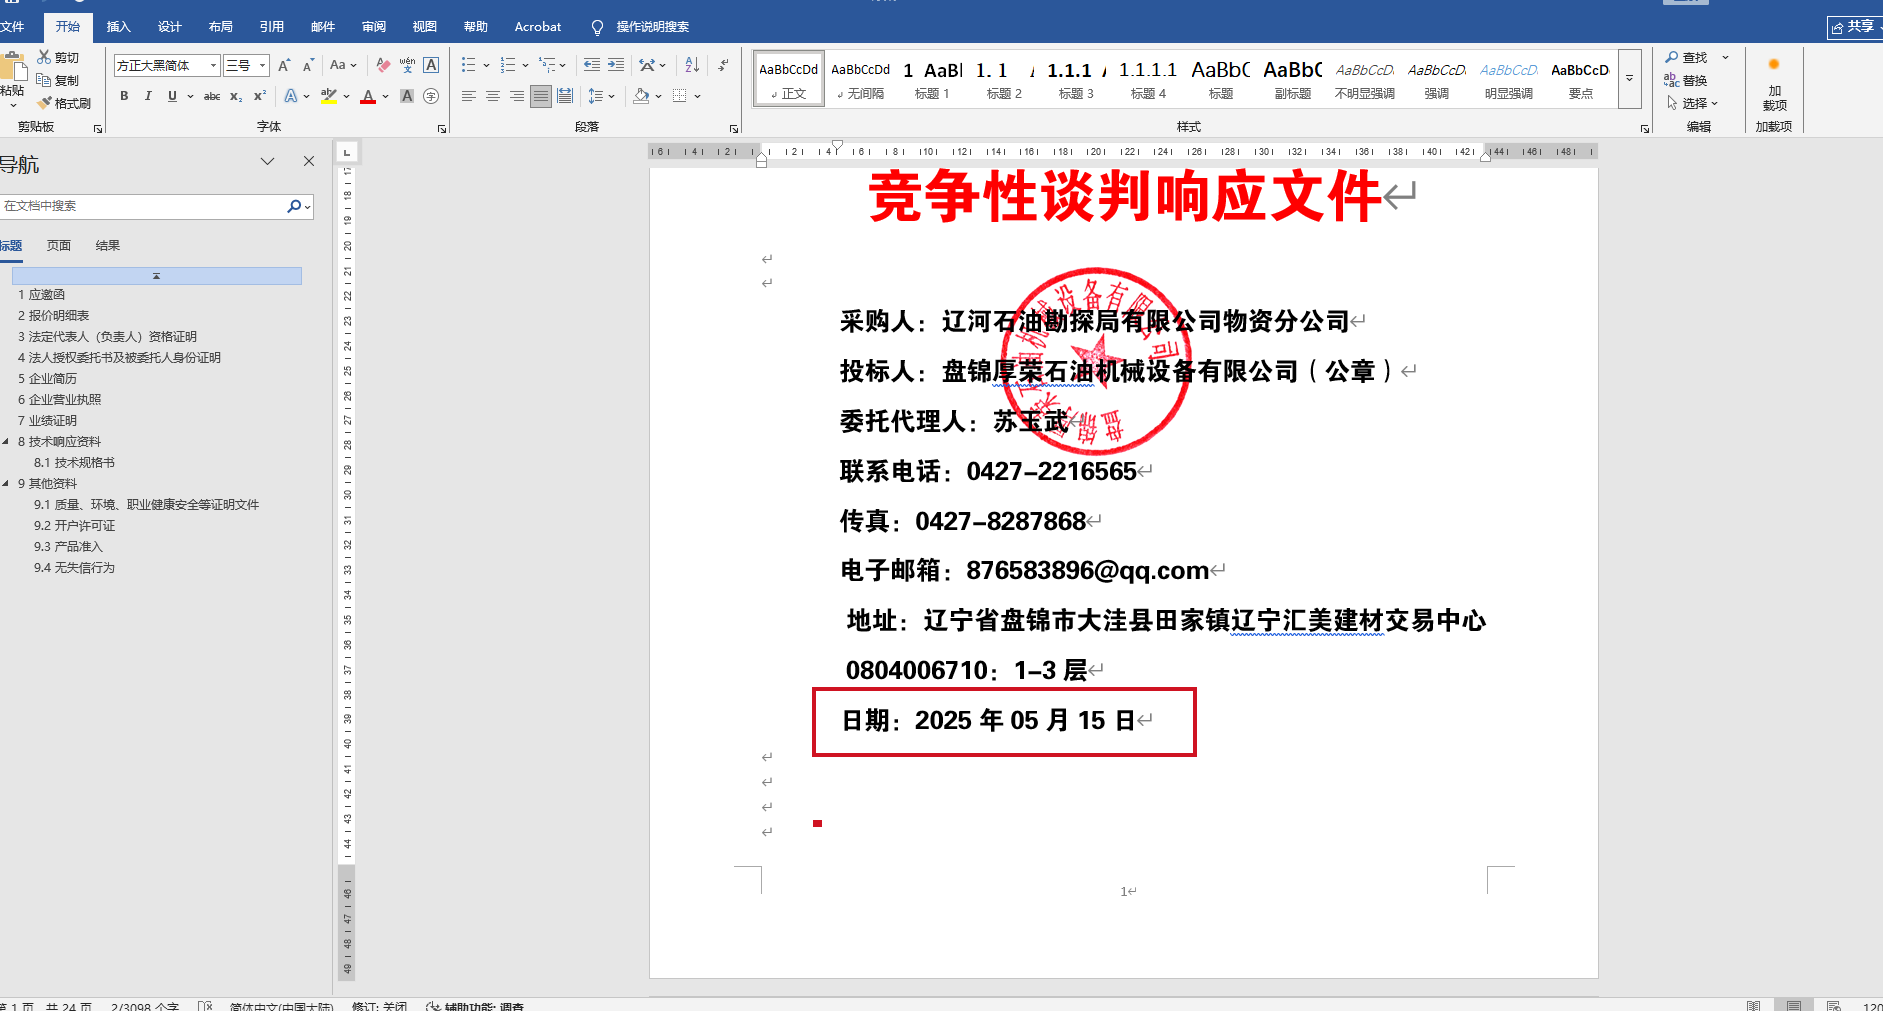Click the Acrobat ribbon tab
1883x1011 pixels.
(538, 27)
